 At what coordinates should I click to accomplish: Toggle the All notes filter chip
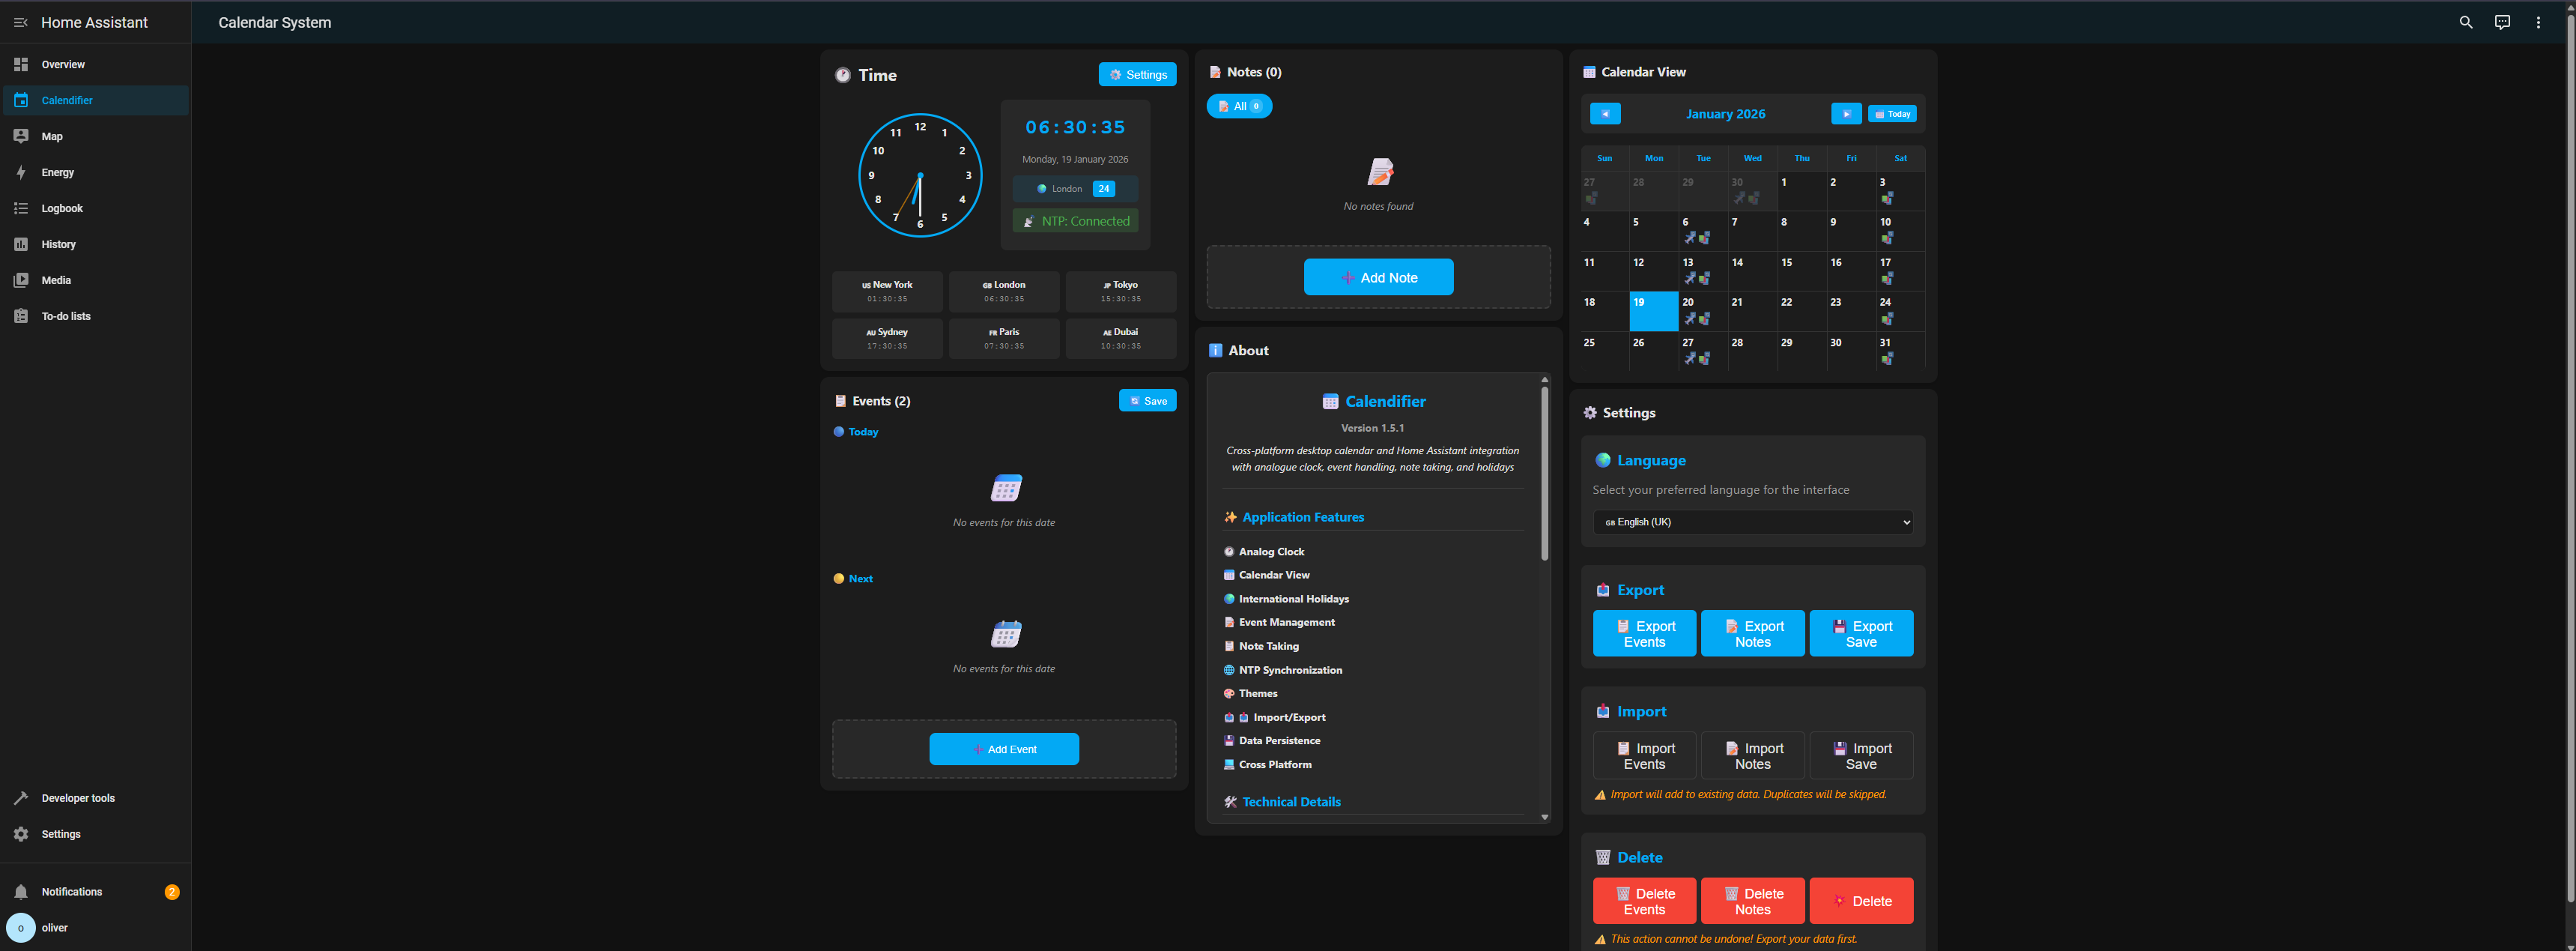(1238, 106)
